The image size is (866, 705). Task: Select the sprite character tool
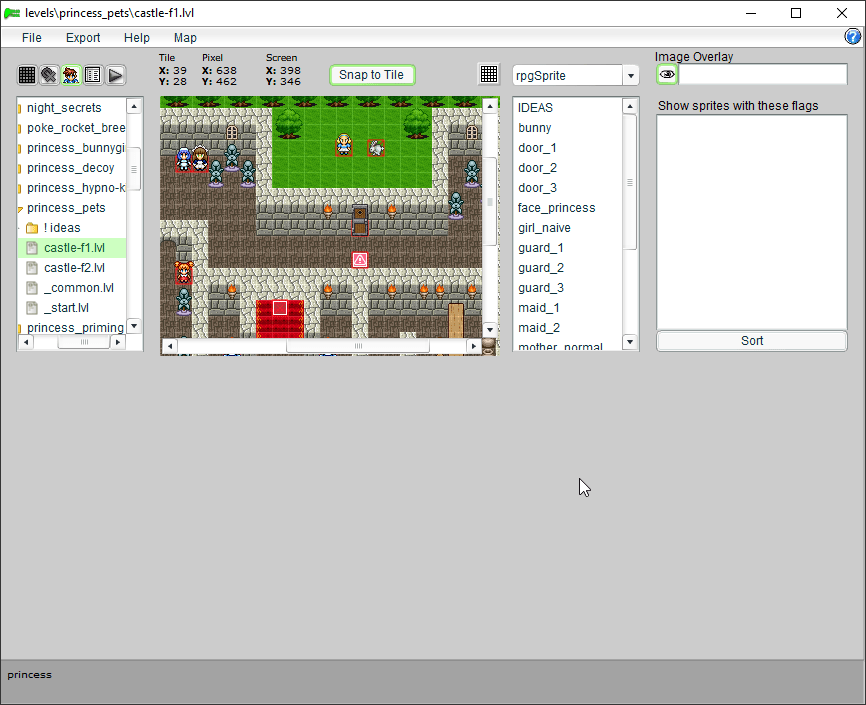(x=70, y=74)
